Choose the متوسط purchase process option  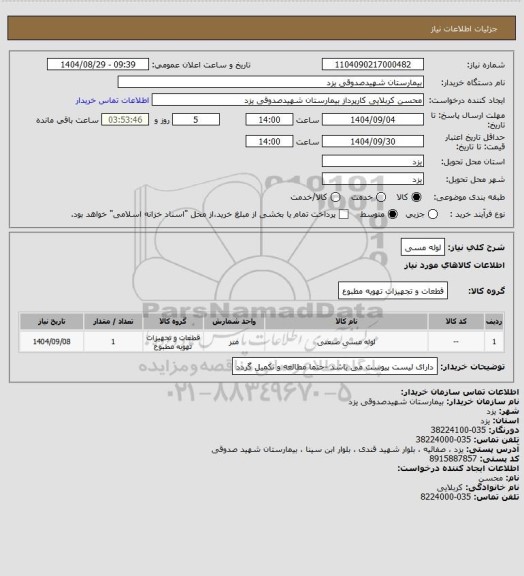pyautogui.click(x=393, y=214)
